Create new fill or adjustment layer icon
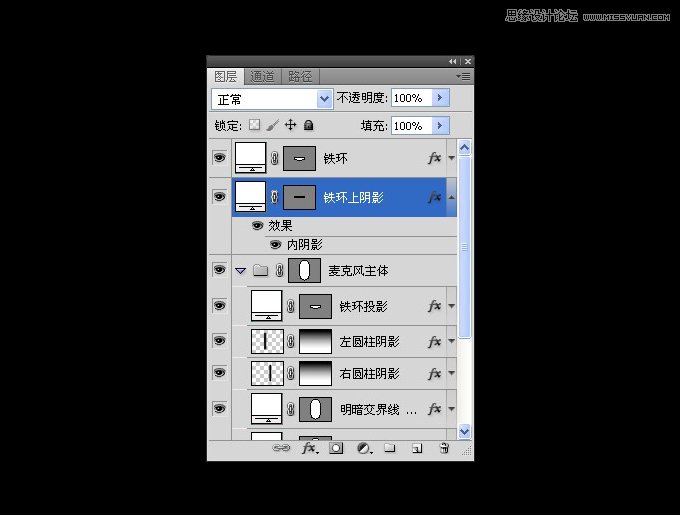Image resolution: width=680 pixels, height=515 pixels. [364, 448]
